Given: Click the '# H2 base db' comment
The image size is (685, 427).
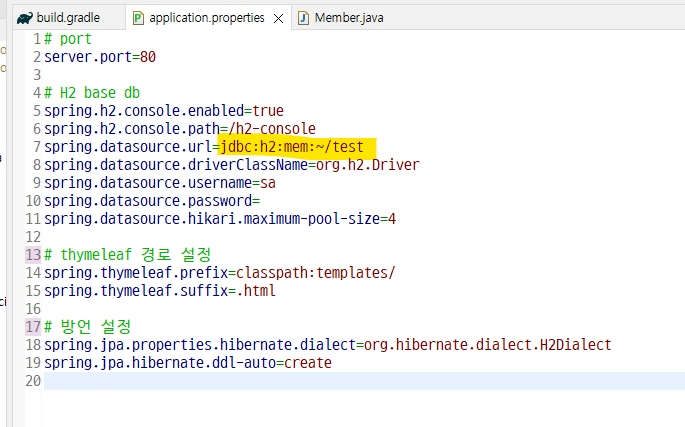Looking at the screenshot, I should [x=92, y=93].
